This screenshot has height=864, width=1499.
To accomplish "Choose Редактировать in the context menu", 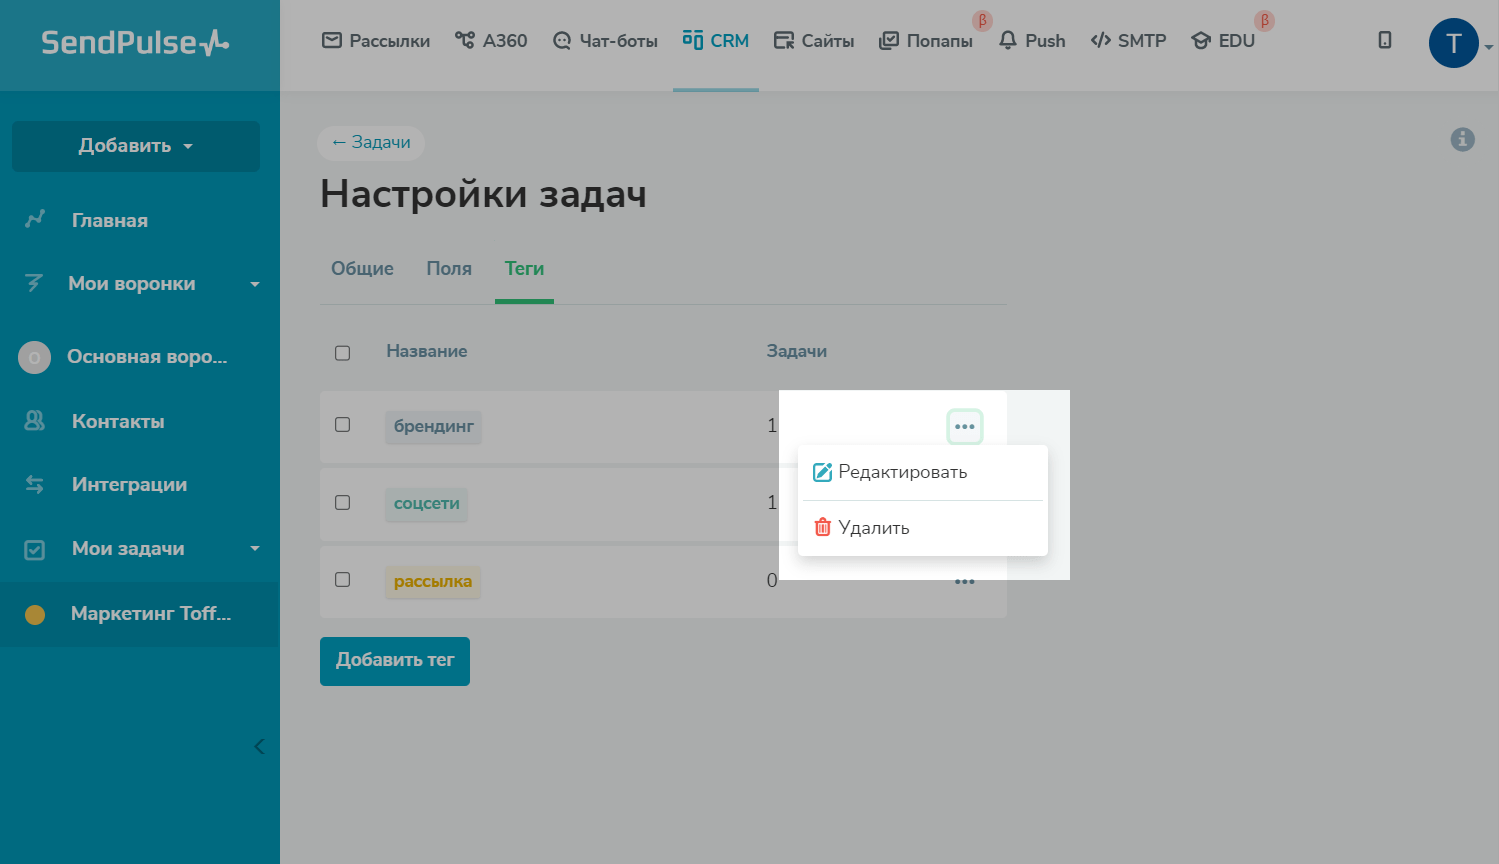I will pyautogui.click(x=901, y=472).
